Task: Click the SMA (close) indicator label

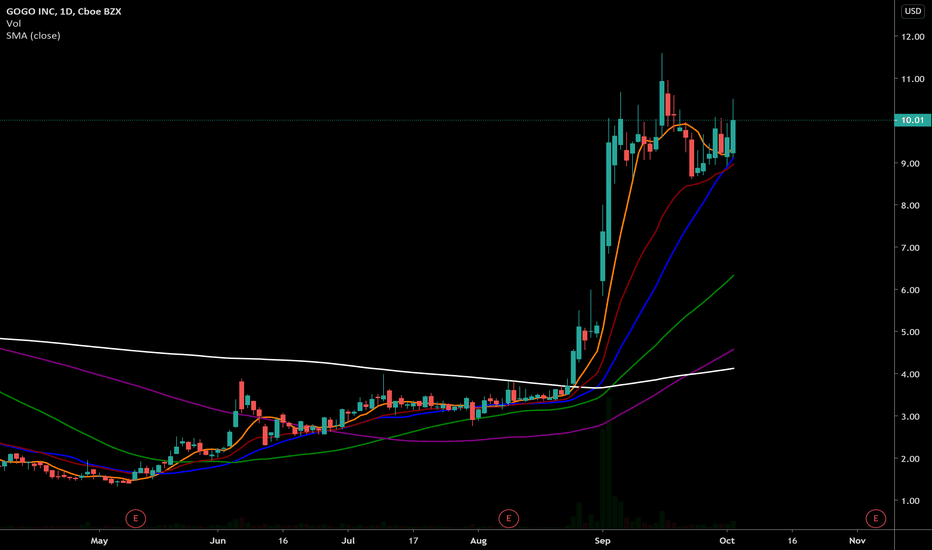Action: (33, 36)
